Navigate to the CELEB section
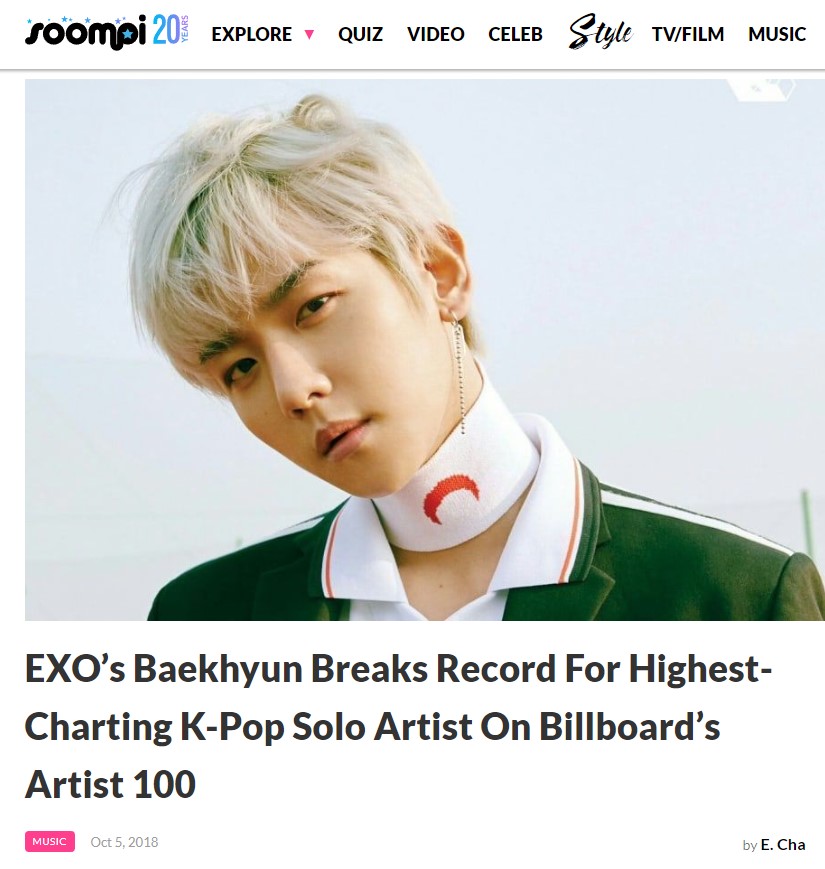825x869 pixels. click(x=515, y=34)
